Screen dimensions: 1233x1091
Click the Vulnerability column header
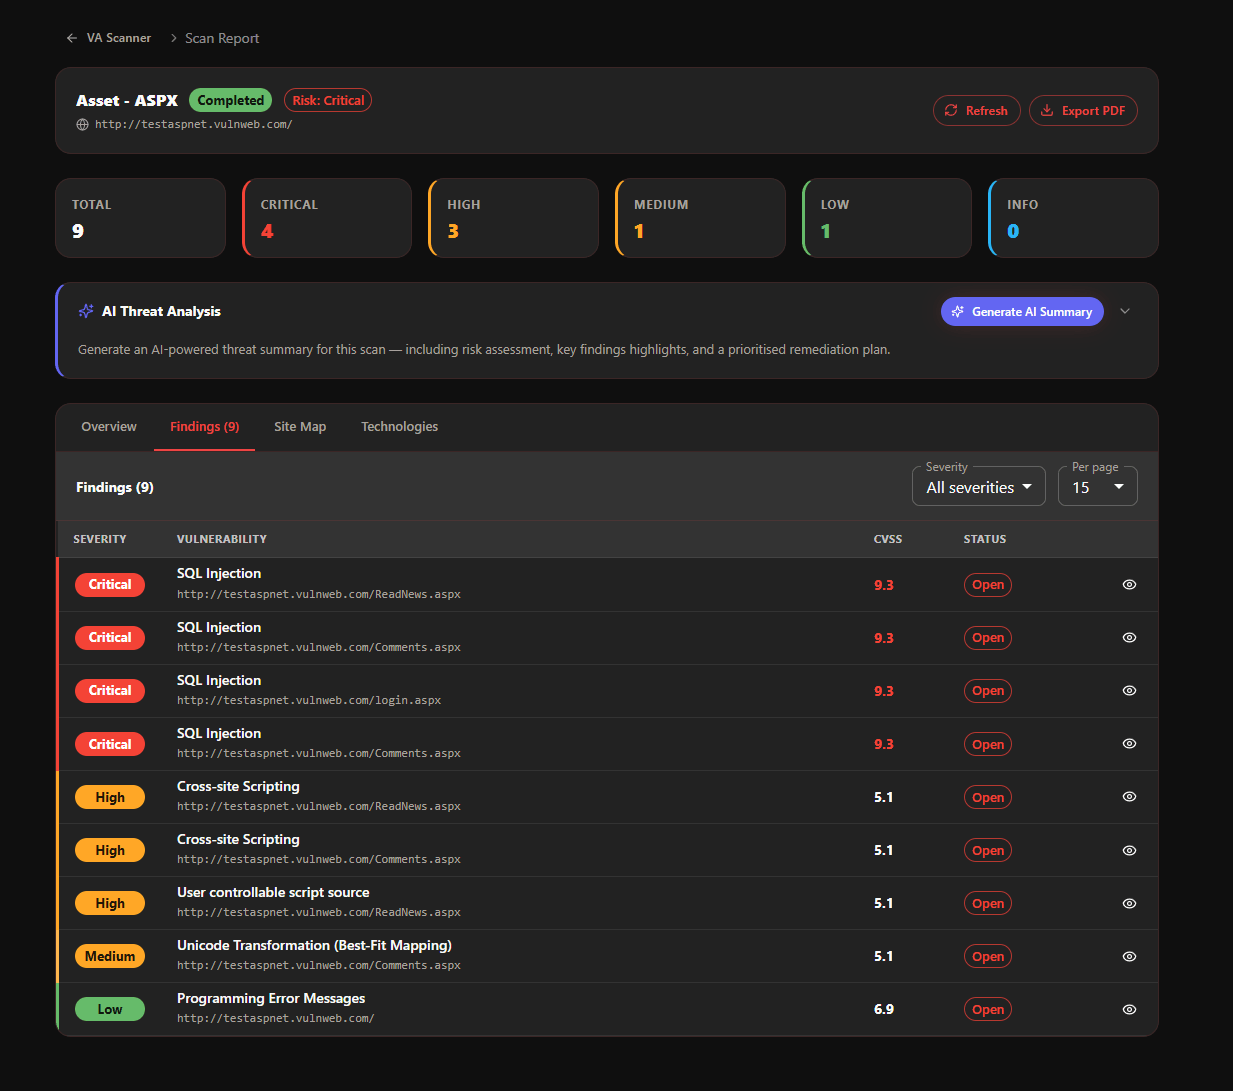click(222, 539)
